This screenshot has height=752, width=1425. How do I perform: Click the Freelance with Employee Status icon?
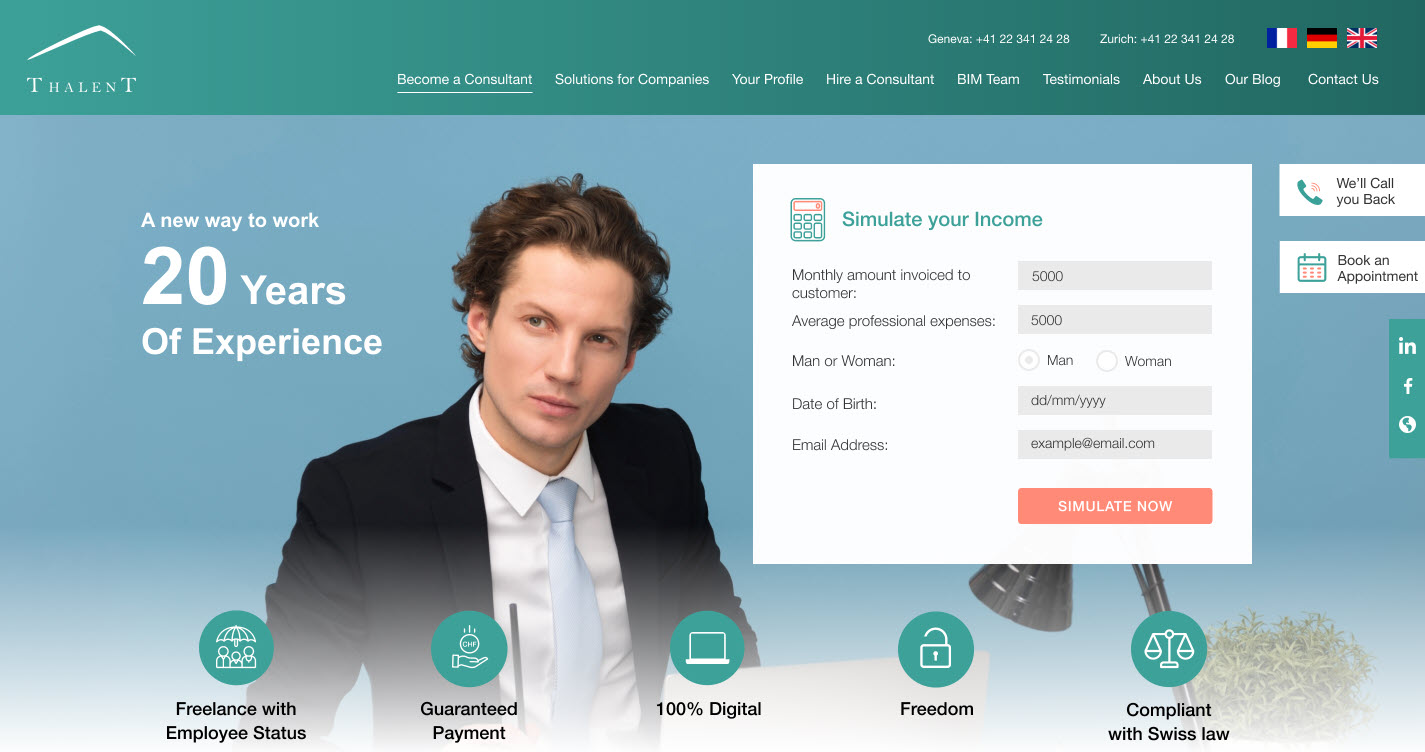point(236,648)
